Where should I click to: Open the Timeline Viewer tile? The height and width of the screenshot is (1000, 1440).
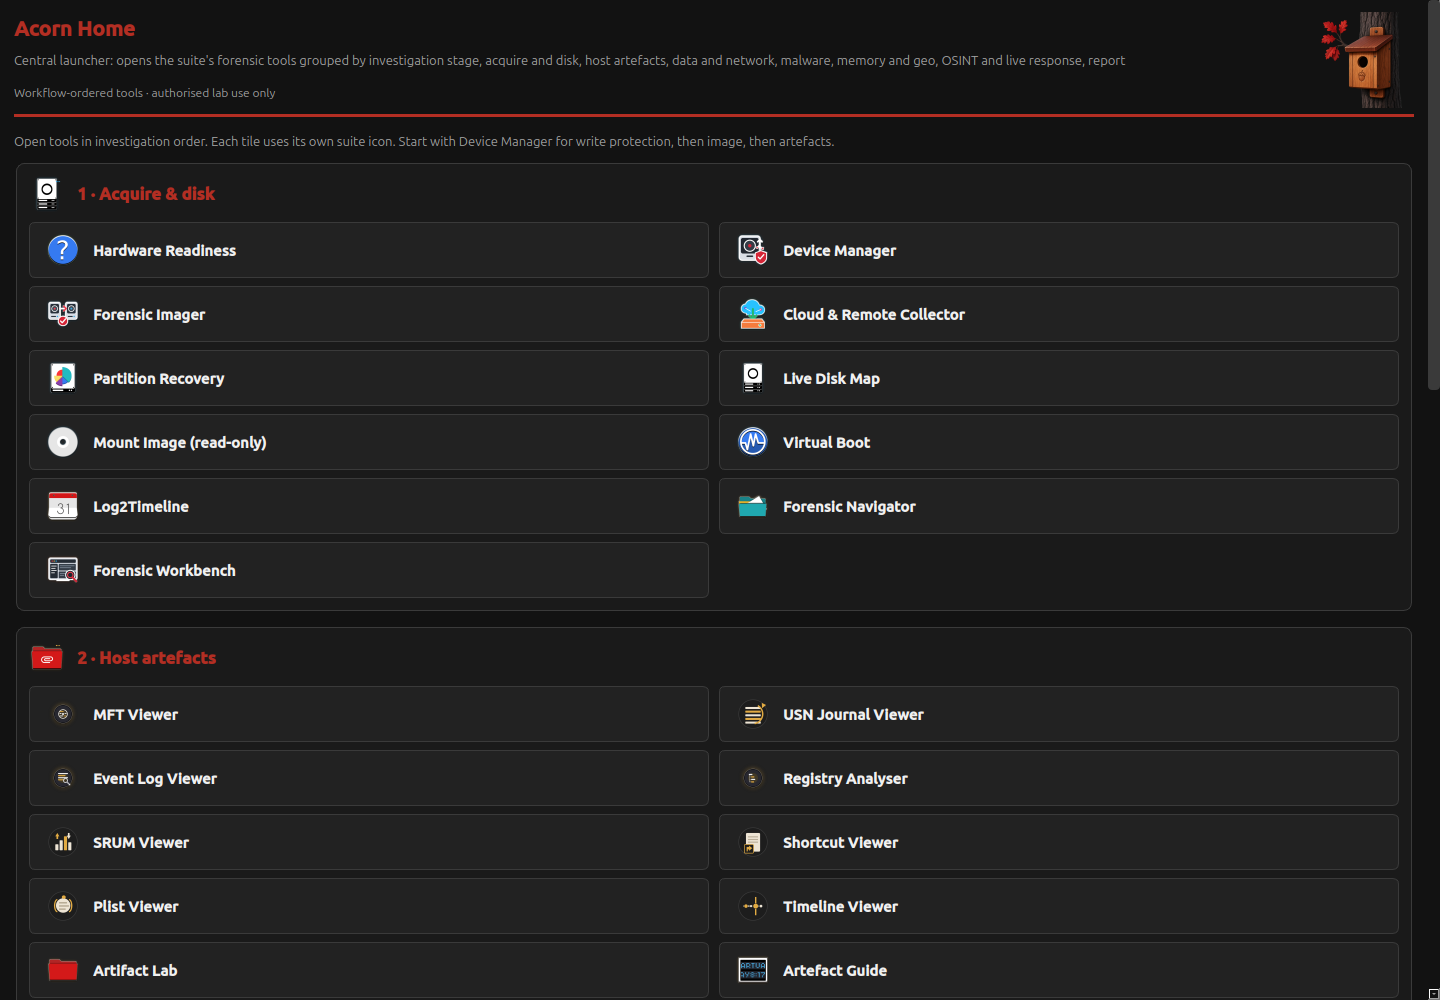(1059, 906)
